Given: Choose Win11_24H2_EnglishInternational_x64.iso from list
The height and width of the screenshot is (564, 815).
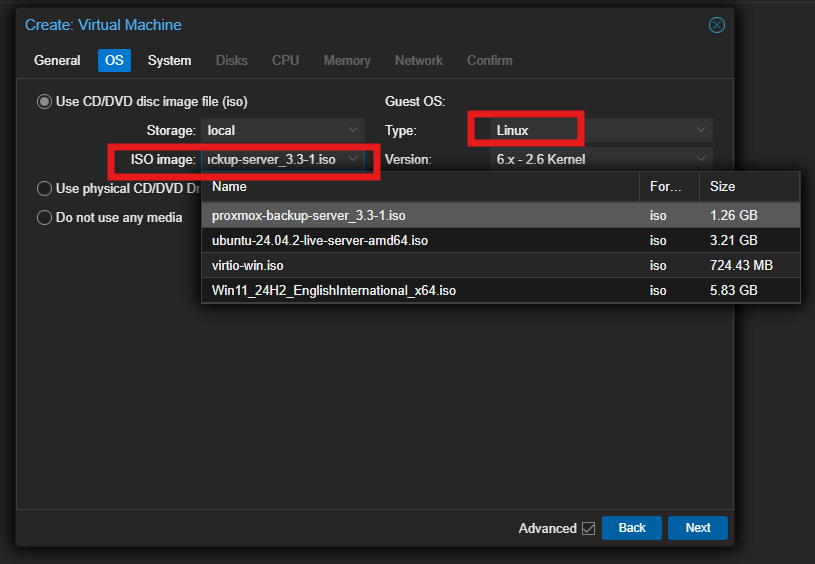Looking at the screenshot, I should [501, 290].
